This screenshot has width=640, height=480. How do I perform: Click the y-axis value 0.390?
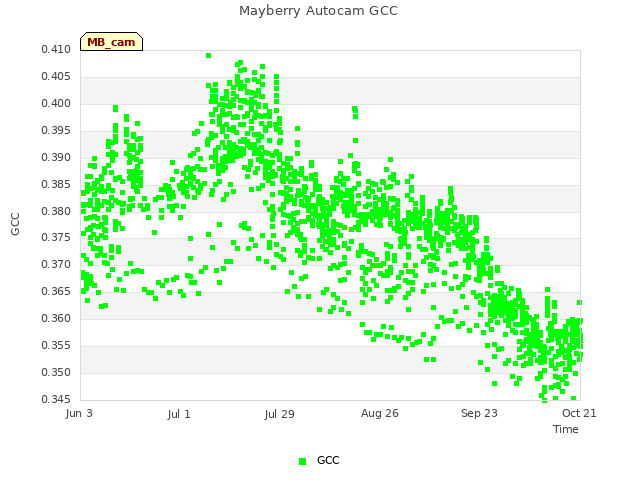[56, 157]
